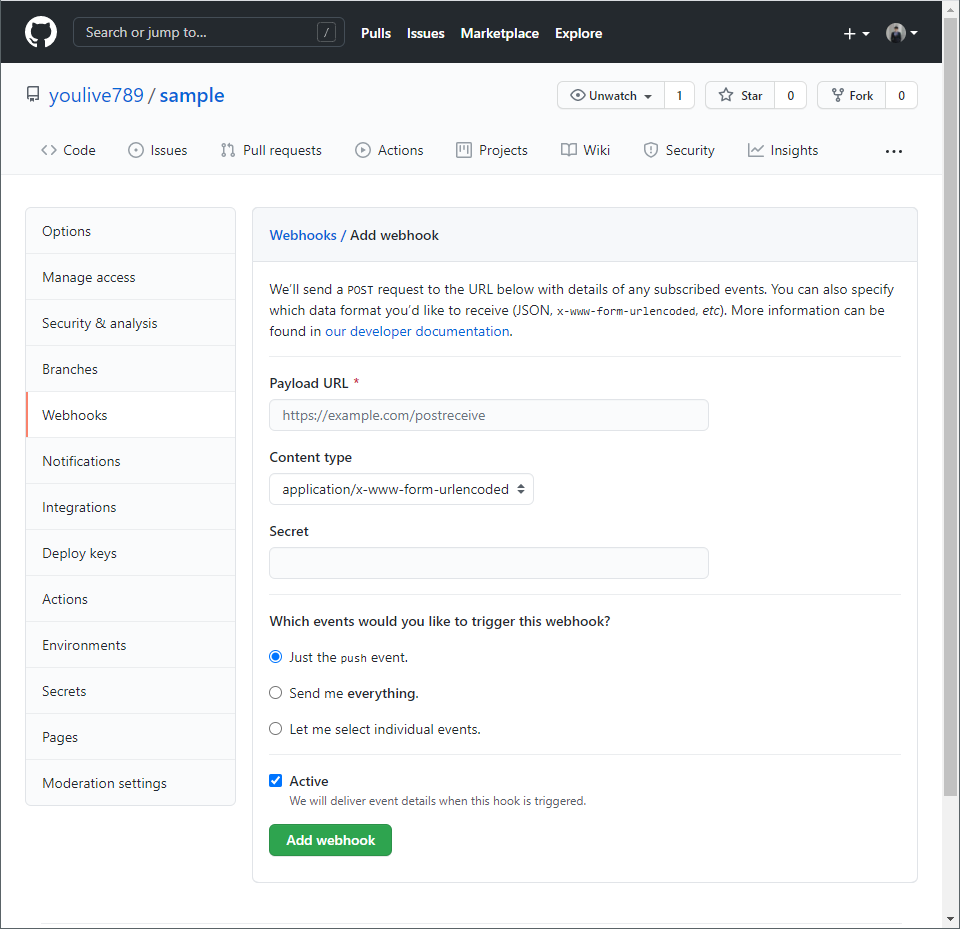Viewport: 960px width, 929px height.
Task: Select Moderation settings in sidebar
Action: tap(130, 783)
